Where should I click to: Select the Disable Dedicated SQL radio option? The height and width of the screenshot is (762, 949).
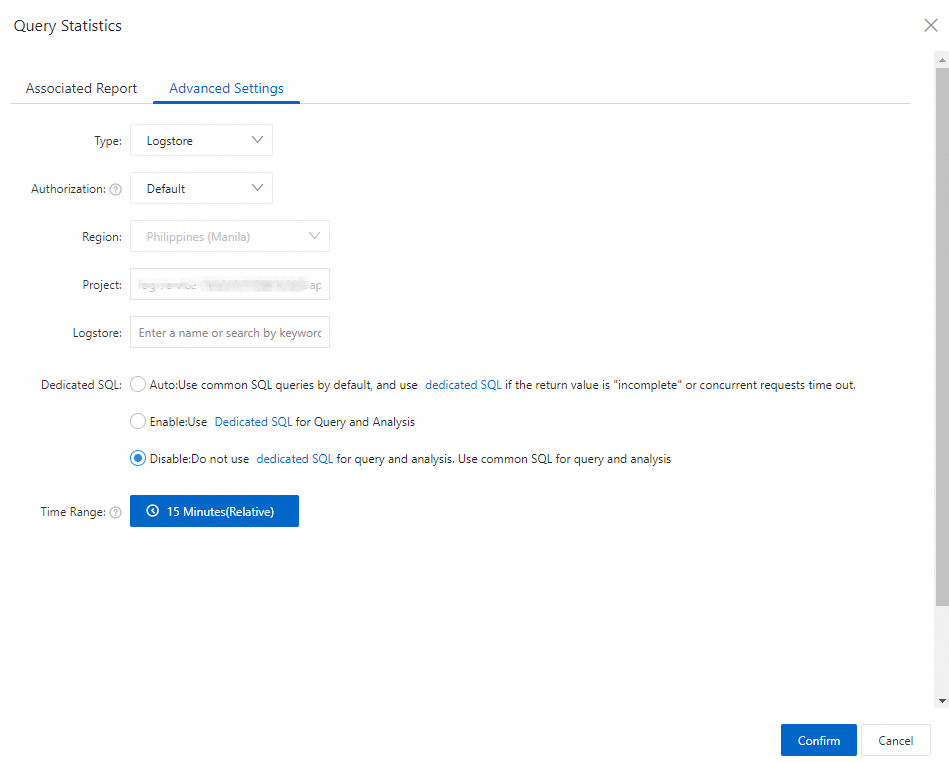tap(138, 458)
